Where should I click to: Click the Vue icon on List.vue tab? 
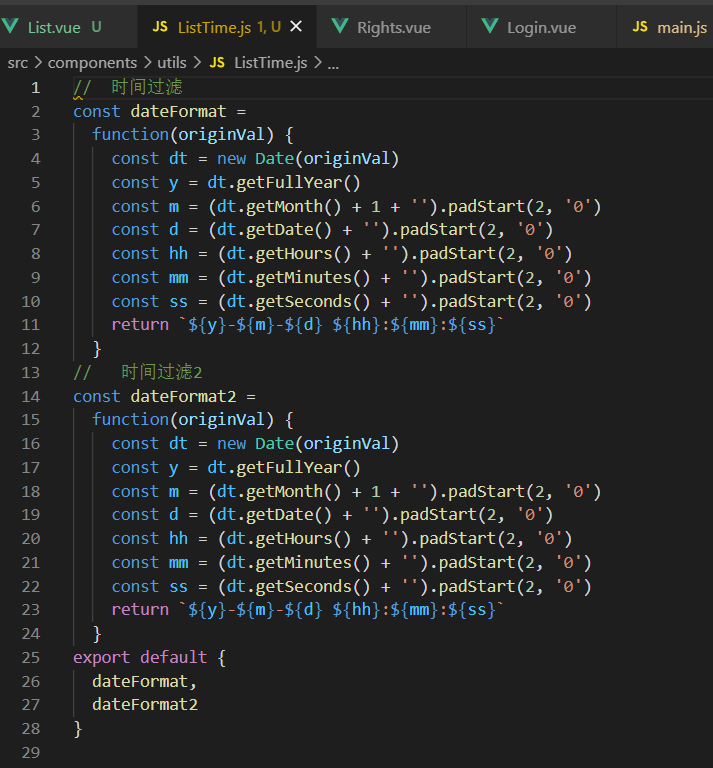[10, 27]
